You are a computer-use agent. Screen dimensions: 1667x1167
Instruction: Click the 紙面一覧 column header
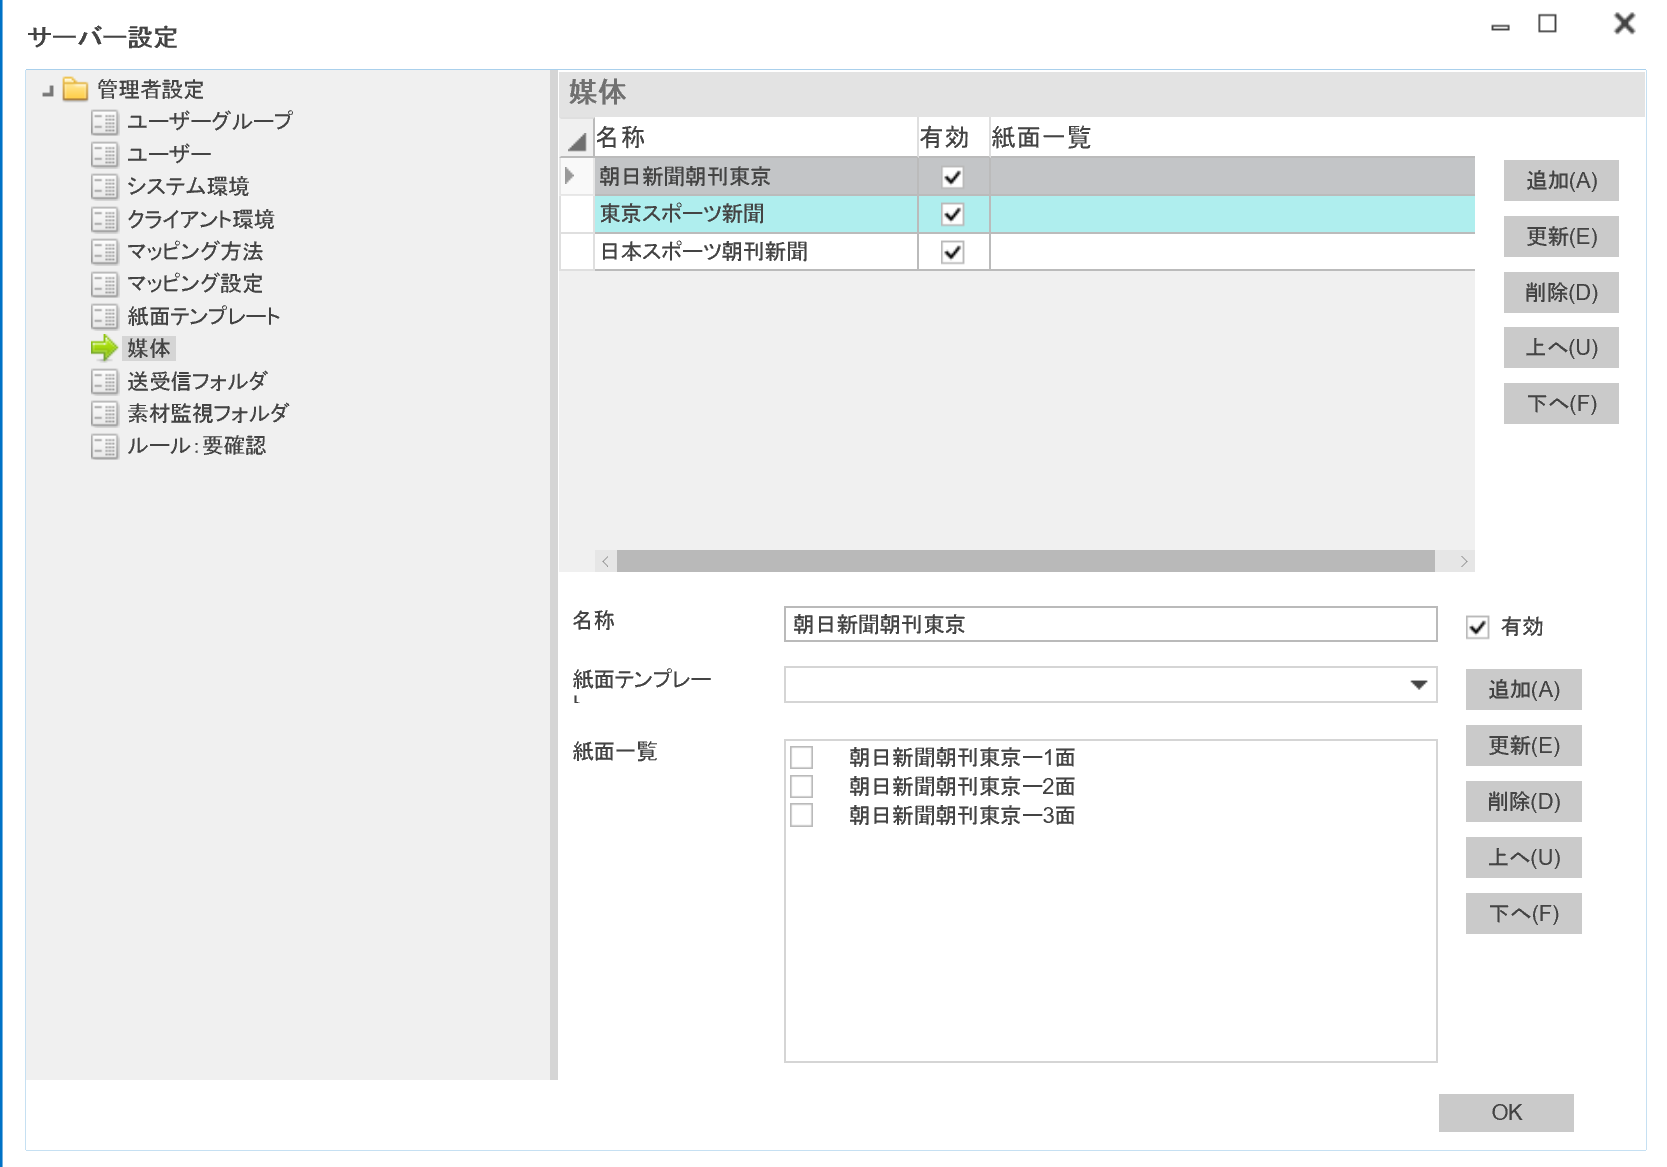pyautogui.click(x=1231, y=138)
